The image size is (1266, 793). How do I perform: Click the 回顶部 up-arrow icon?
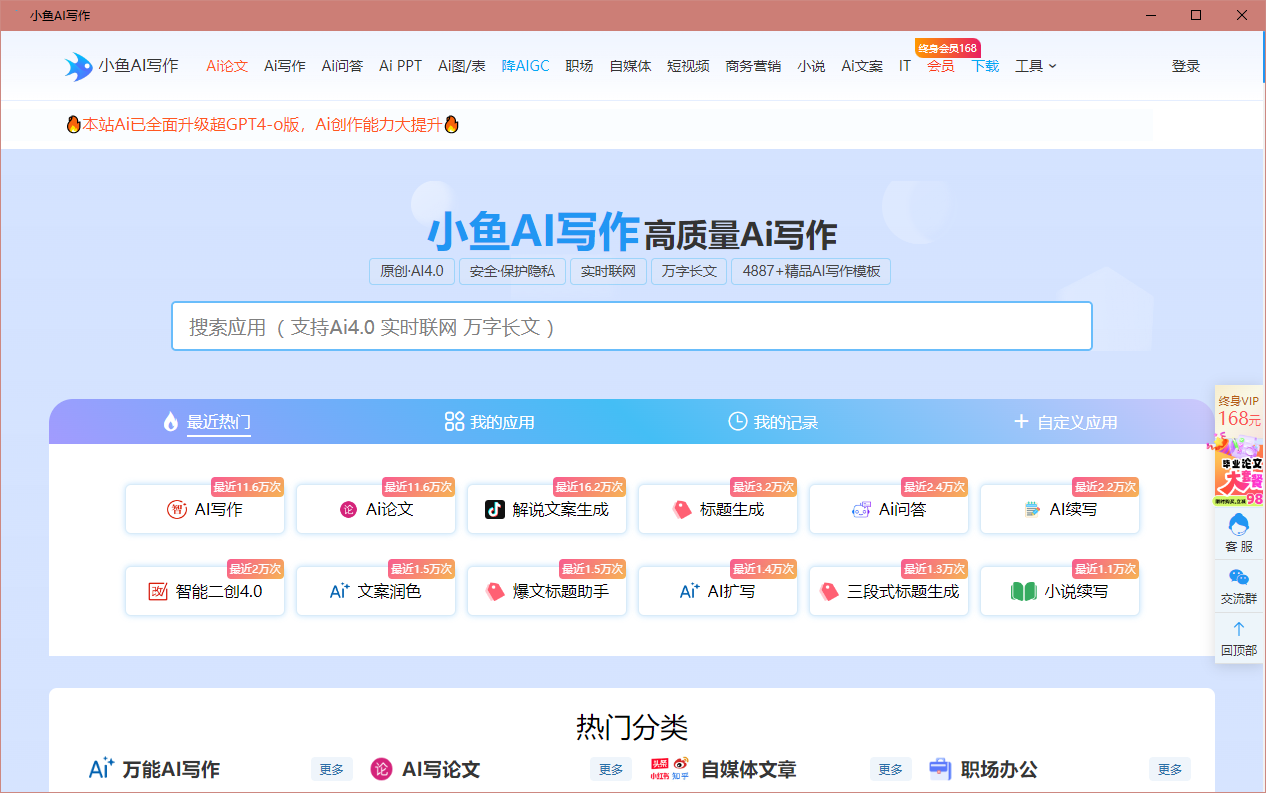(x=1239, y=629)
